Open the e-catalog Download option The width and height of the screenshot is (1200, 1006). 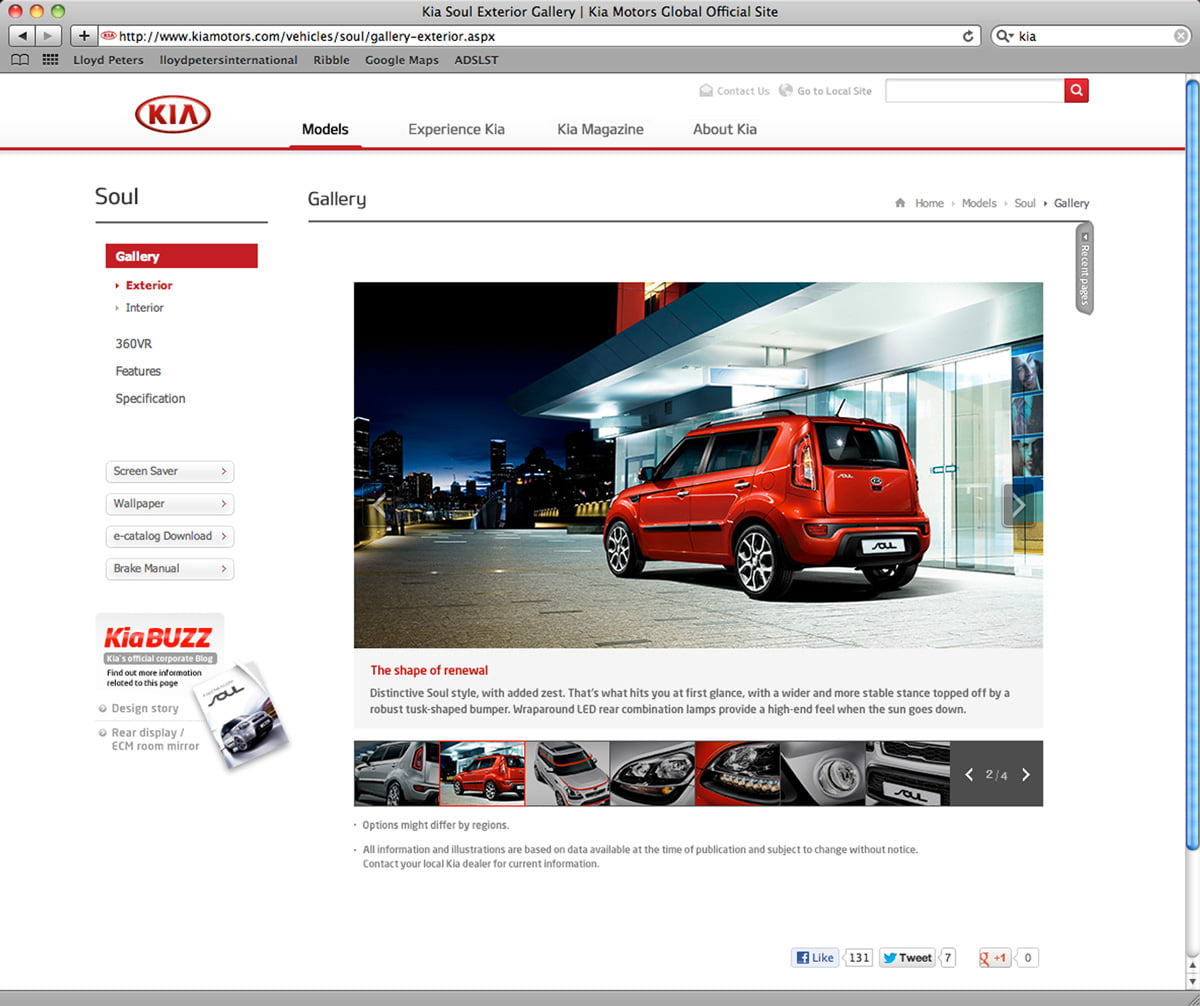point(169,536)
